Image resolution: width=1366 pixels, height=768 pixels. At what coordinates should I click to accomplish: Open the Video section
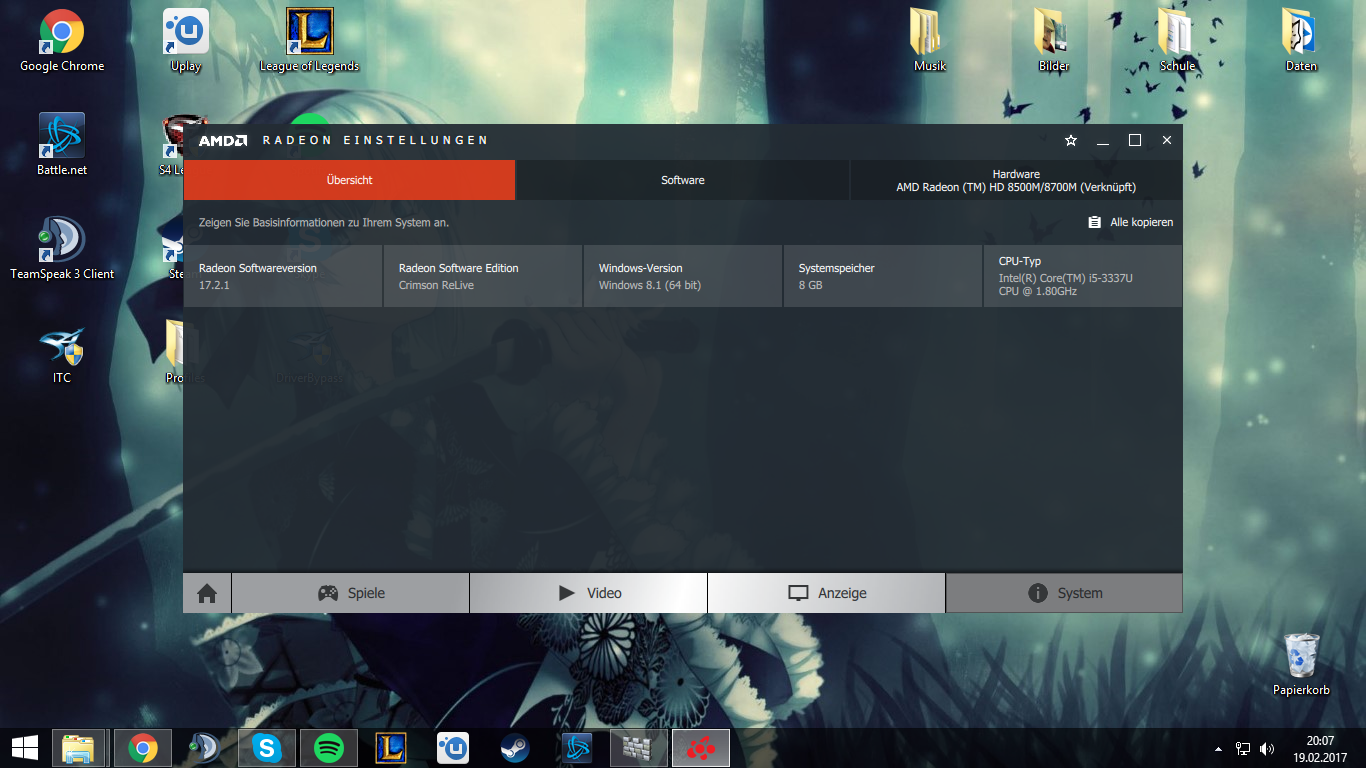[x=589, y=593]
